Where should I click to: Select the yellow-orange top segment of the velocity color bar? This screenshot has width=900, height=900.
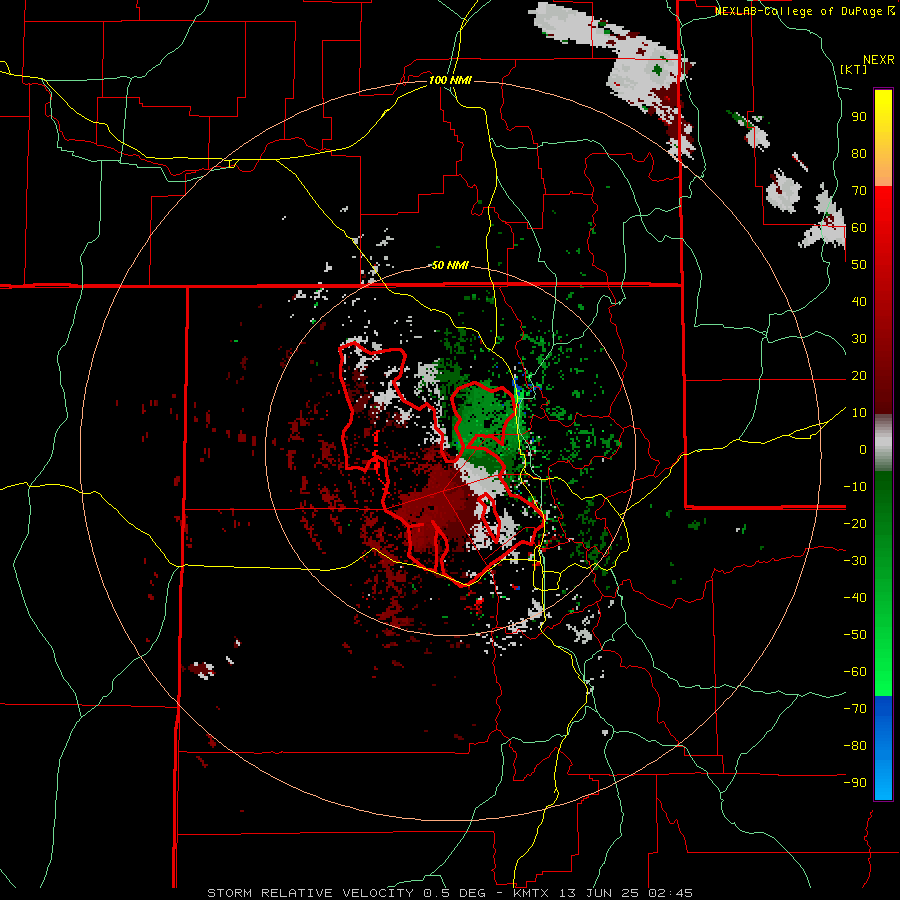click(x=883, y=137)
